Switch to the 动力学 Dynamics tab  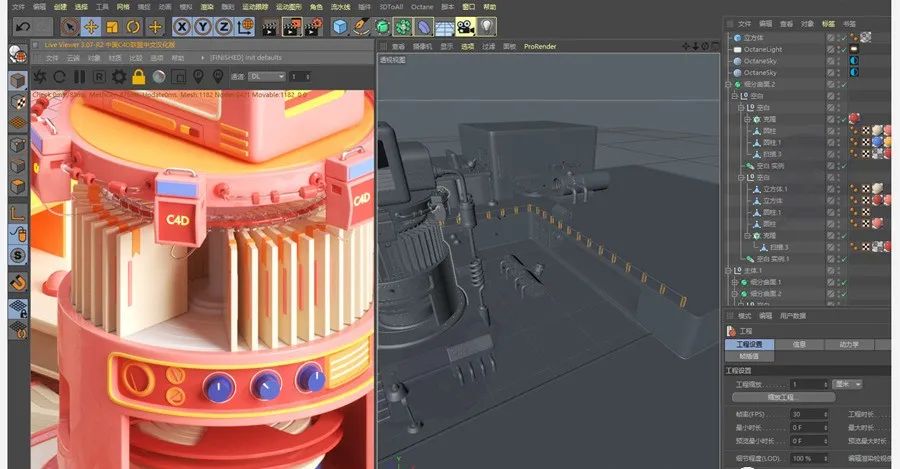pyautogui.click(x=849, y=344)
